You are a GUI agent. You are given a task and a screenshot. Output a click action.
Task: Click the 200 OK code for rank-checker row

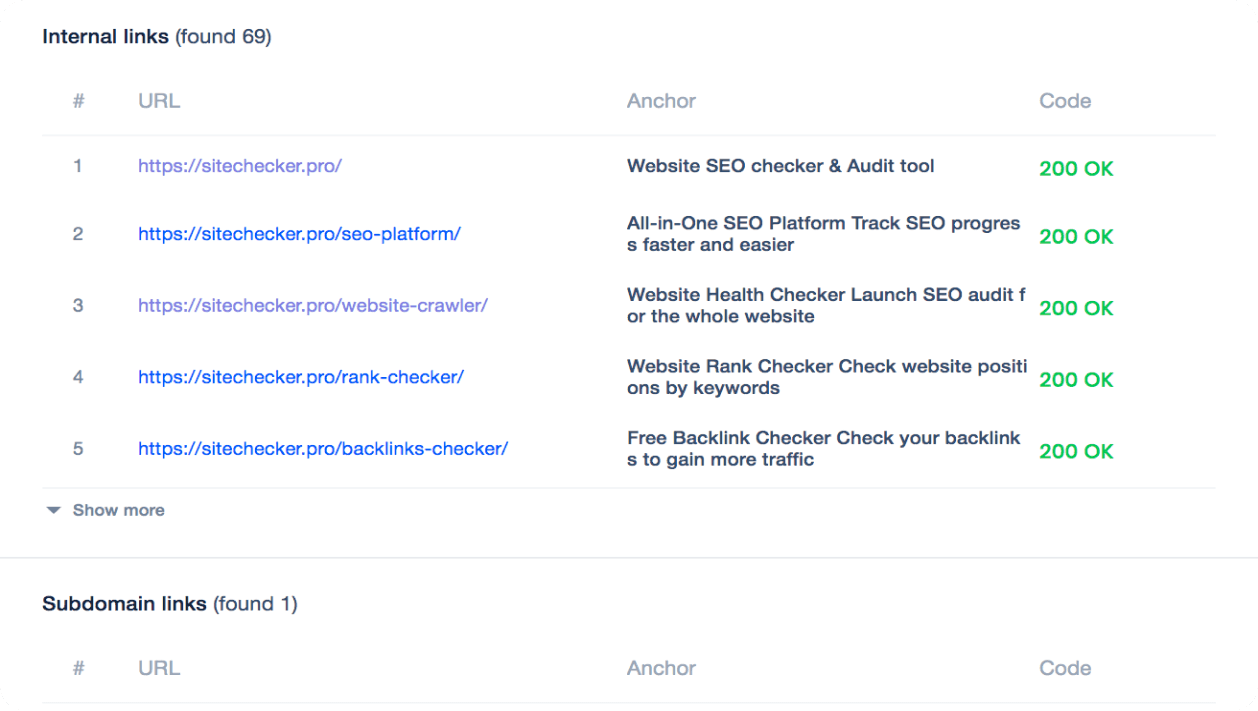1076,380
